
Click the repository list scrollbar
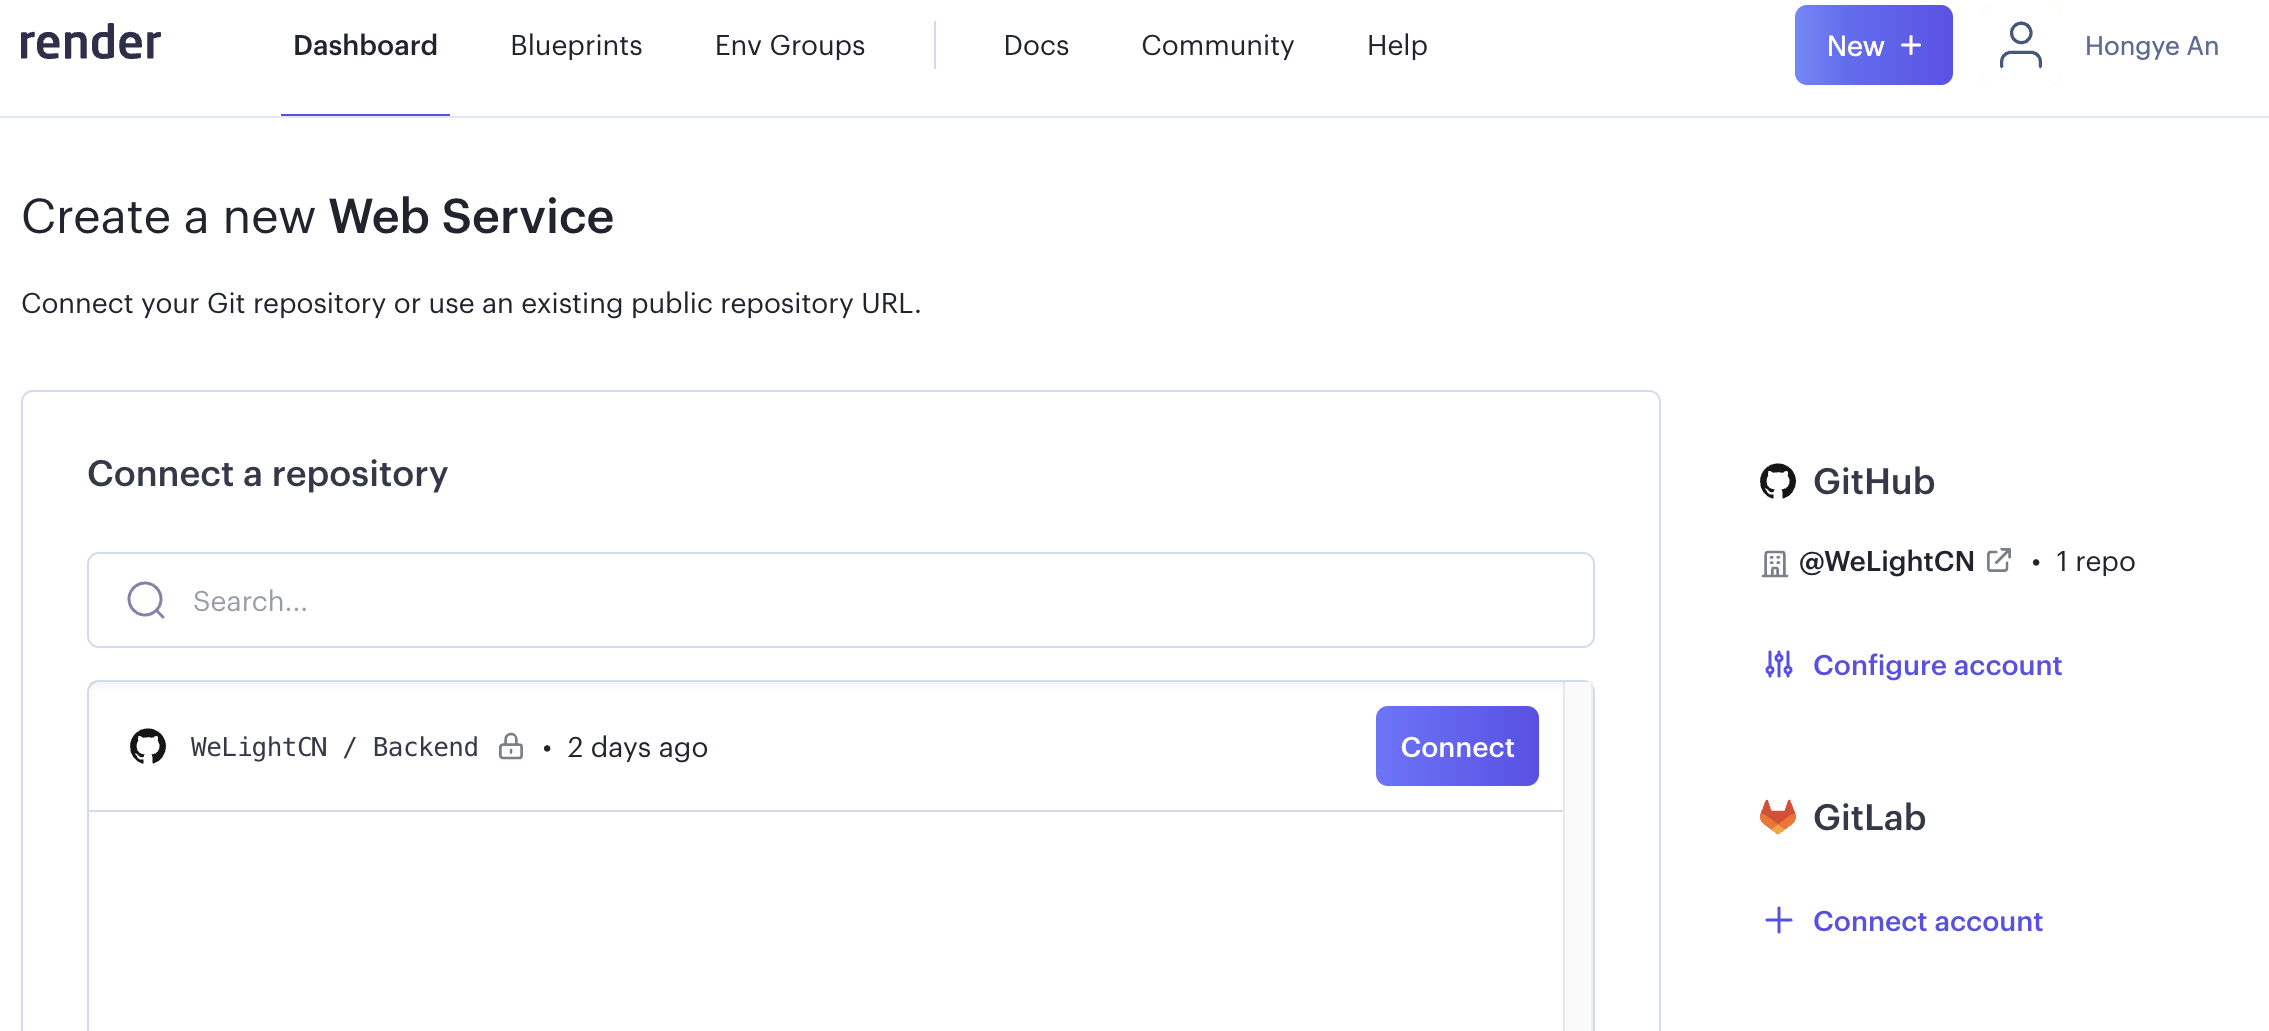(x=1579, y=856)
